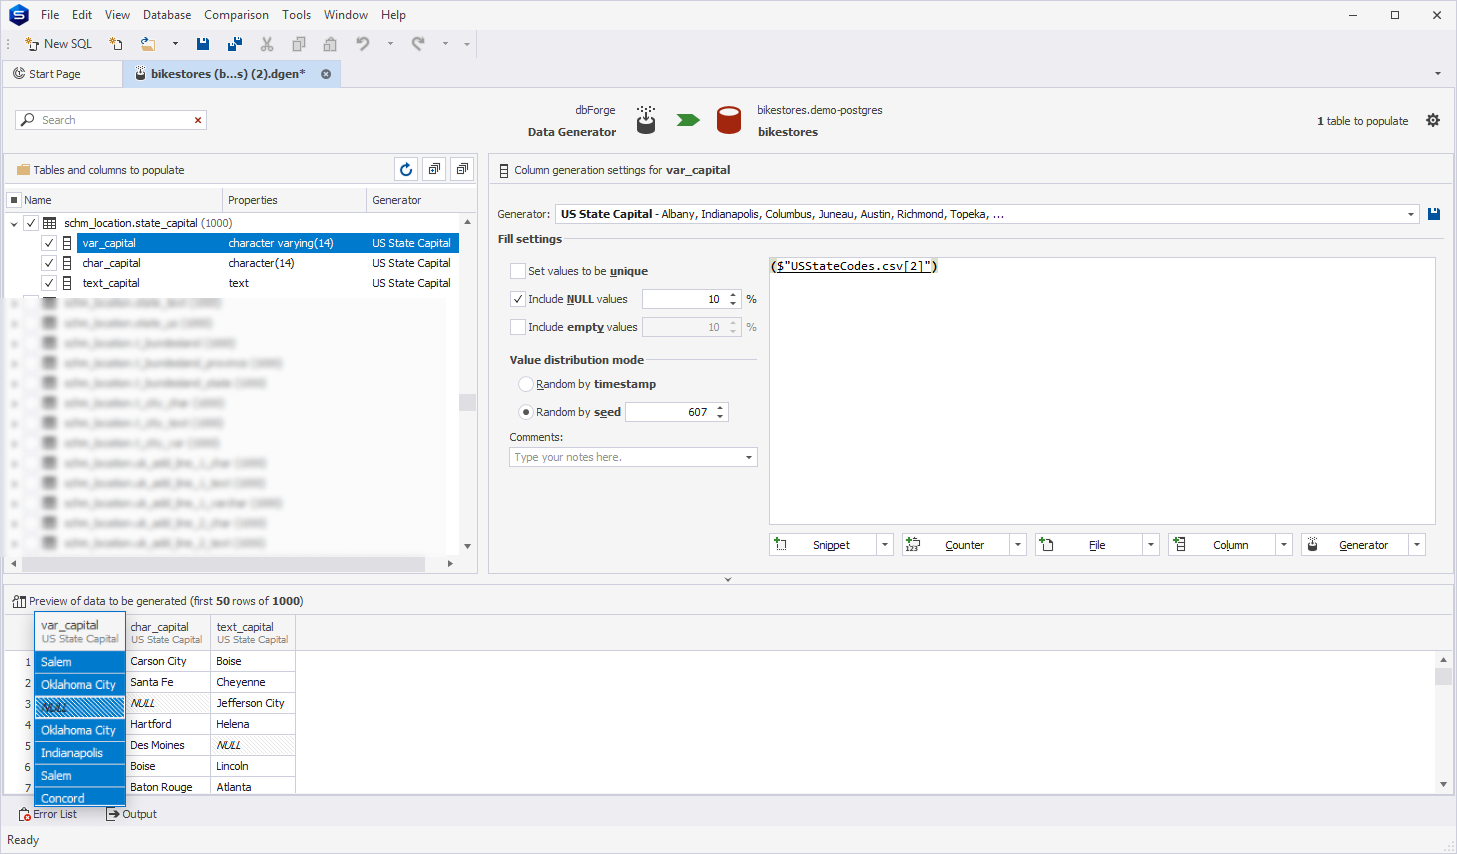Click the Snippet button
The height and width of the screenshot is (854, 1457).
tap(823, 545)
